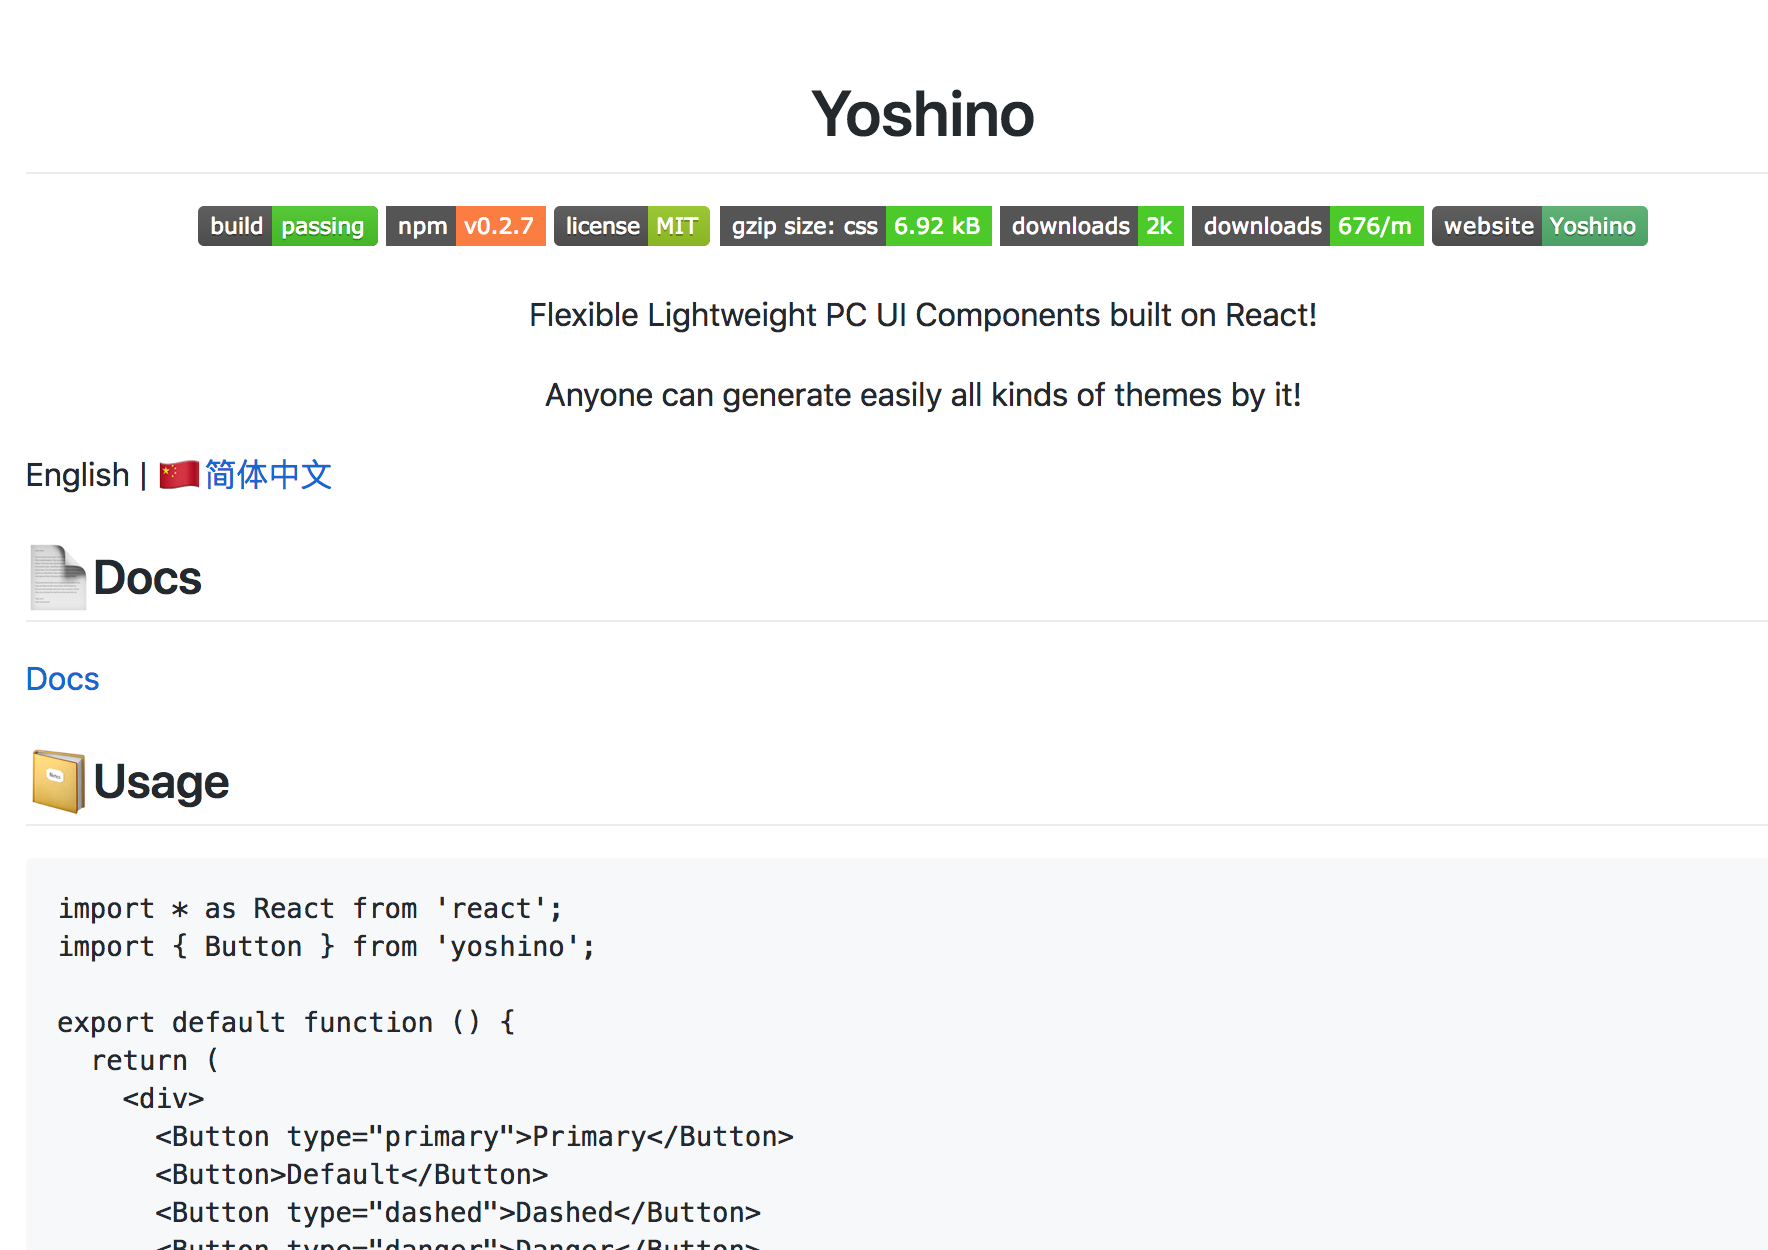Open the 简体中文 language link
The height and width of the screenshot is (1250, 1768).
268,475
